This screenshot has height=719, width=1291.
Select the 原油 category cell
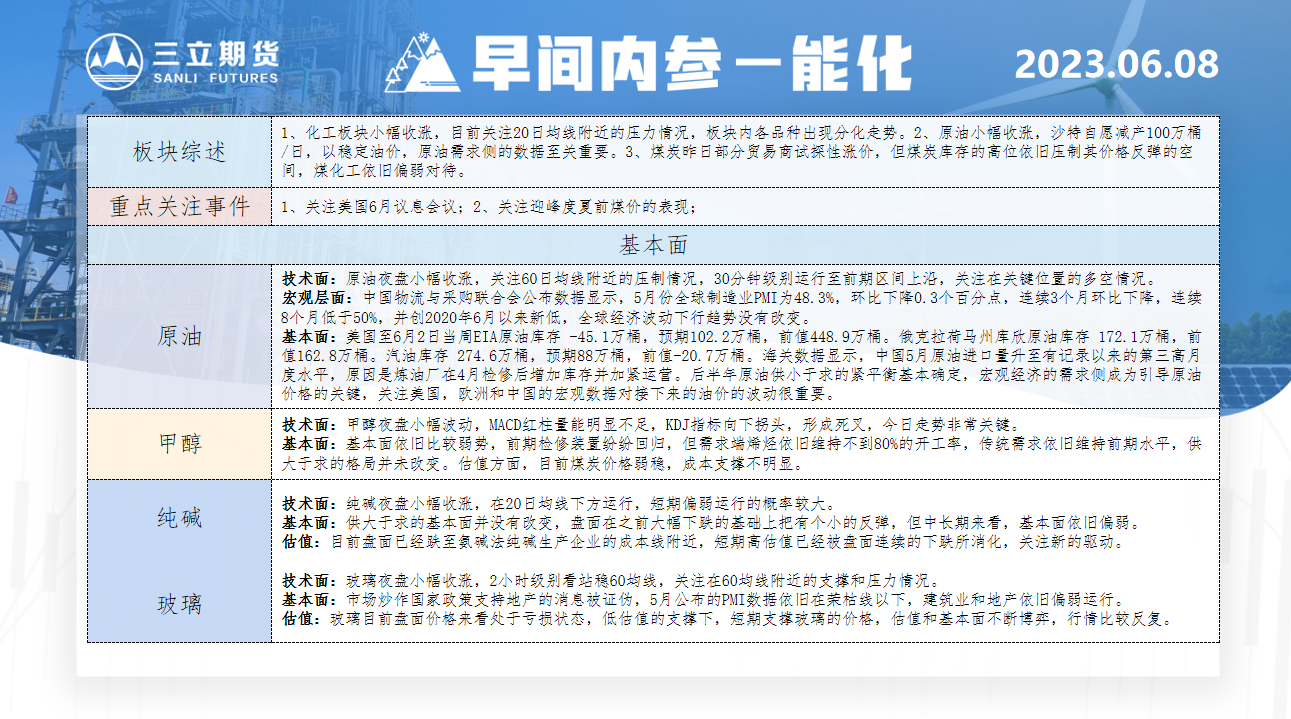(179, 336)
